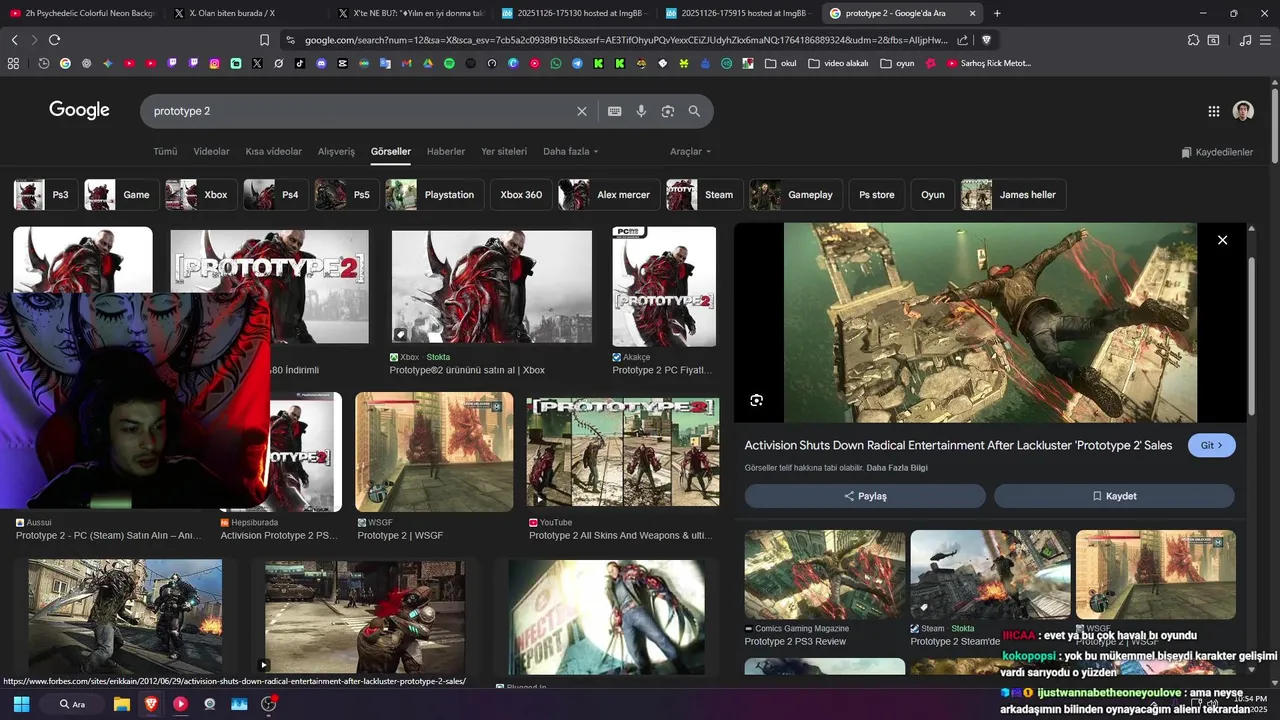The width and height of the screenshot is (1280, 720).
Task: Open the Akakçe 'Prototype 2 PC Fiyat' thumbnail
Action: click(x=664, y=287)
